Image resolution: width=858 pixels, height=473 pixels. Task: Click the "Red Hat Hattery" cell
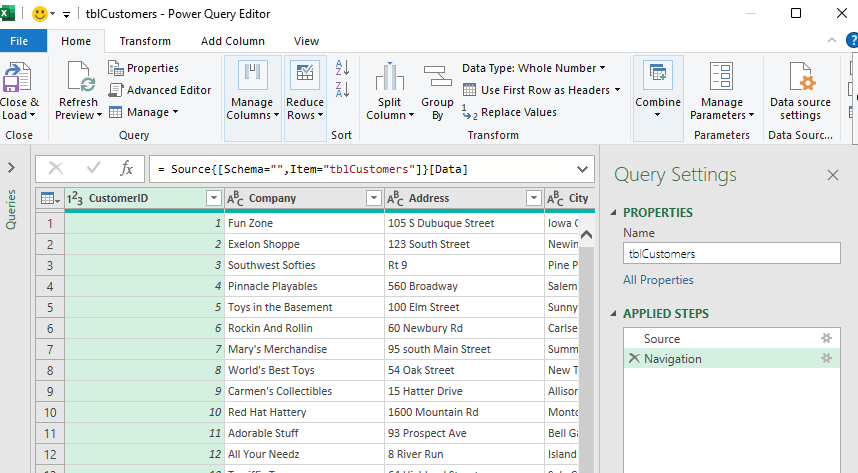(305, 412)
